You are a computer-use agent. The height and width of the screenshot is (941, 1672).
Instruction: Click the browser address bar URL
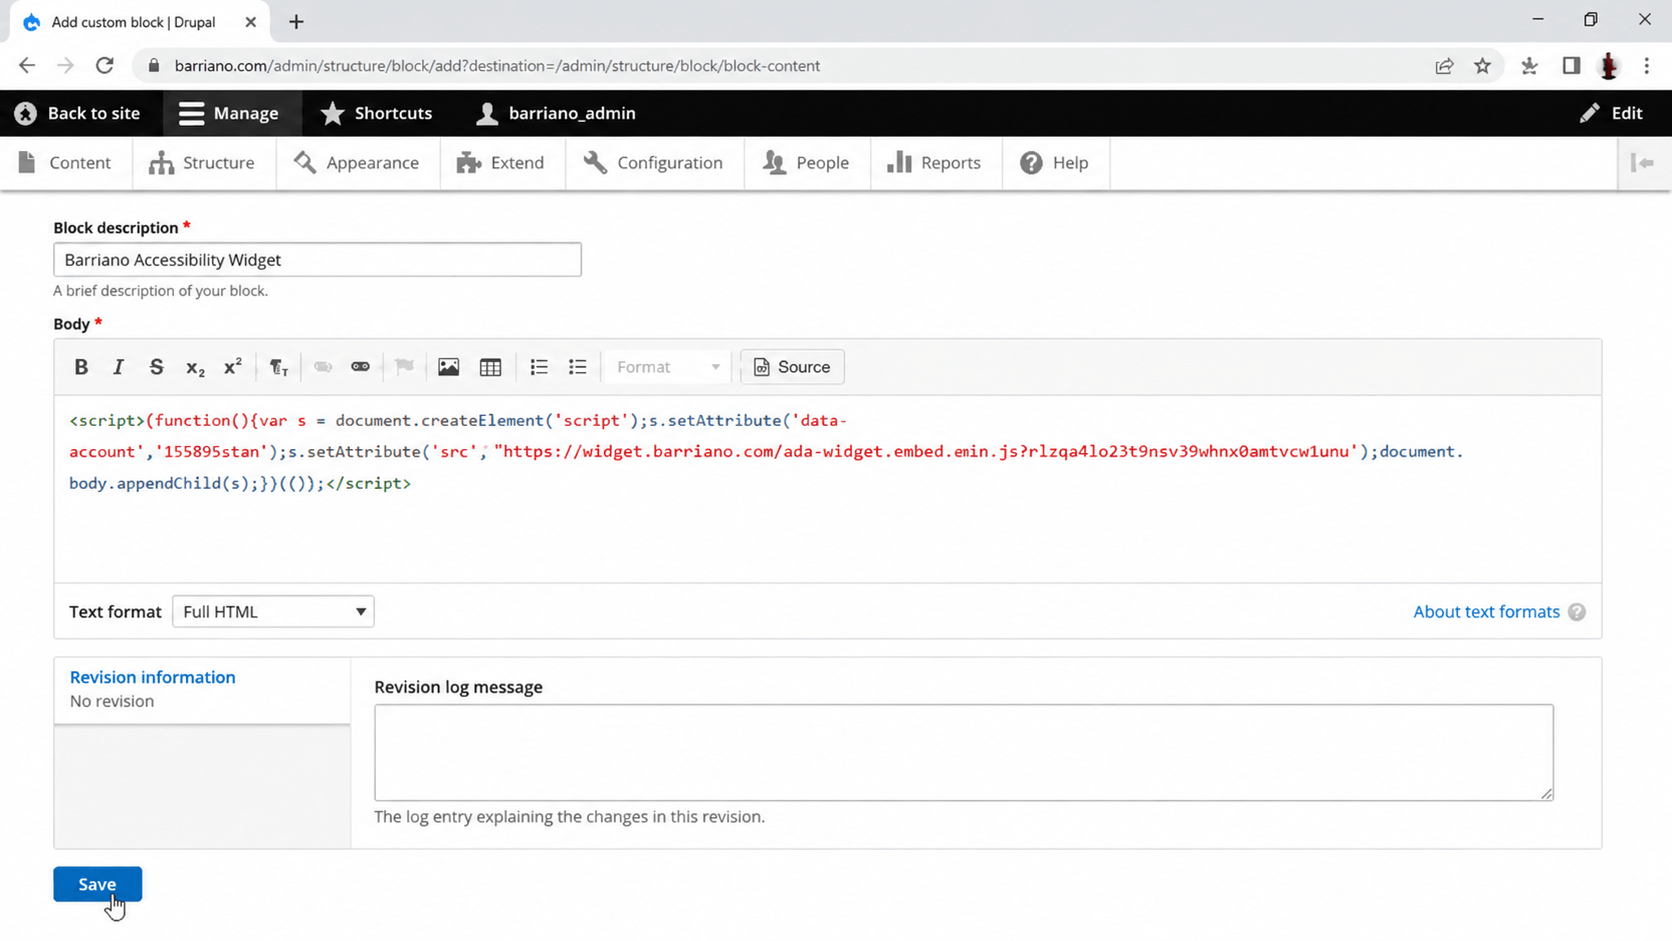tap(497, 66)
